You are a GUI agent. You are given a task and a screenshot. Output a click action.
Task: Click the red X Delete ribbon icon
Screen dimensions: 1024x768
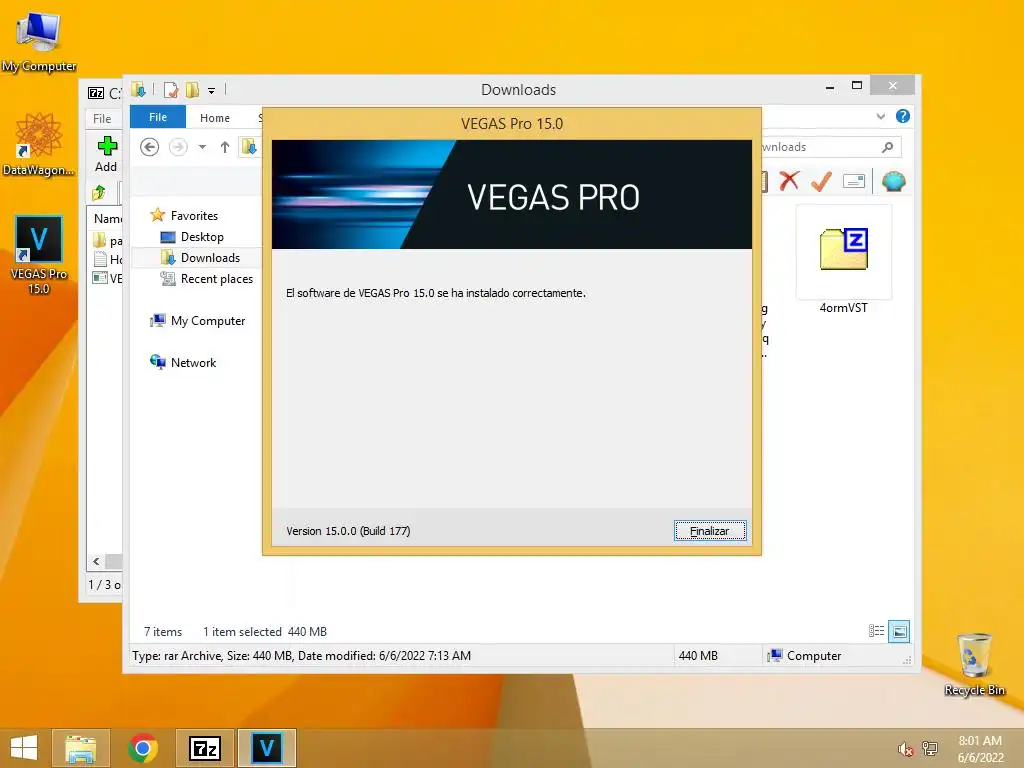pos(790,181)
